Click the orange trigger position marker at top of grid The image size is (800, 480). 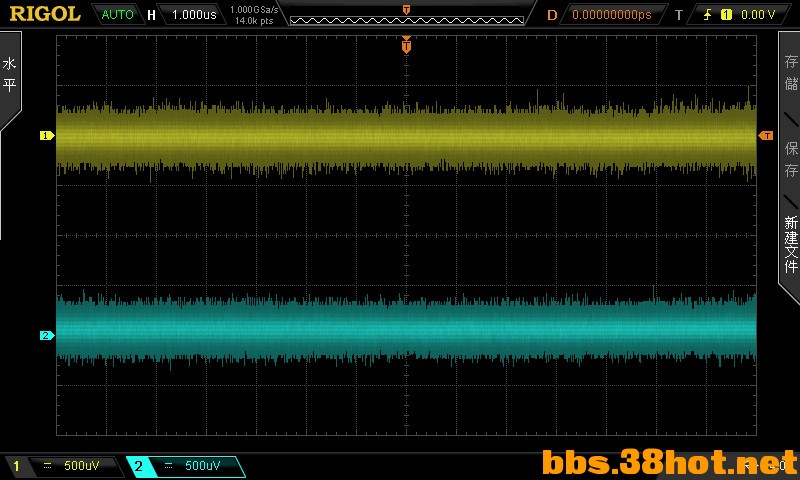[x=406, y=46]
